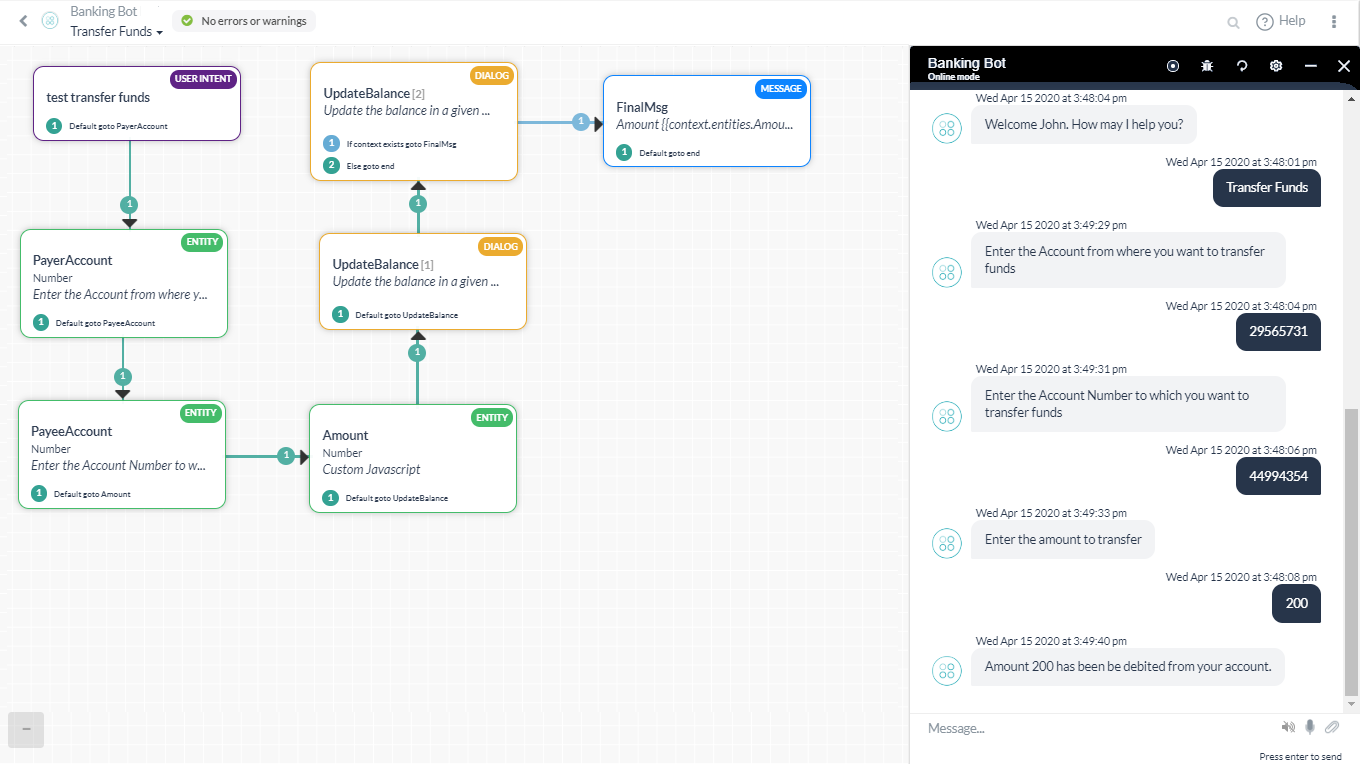Restart the chat conversation with refresh icon

click(1241, 65)
